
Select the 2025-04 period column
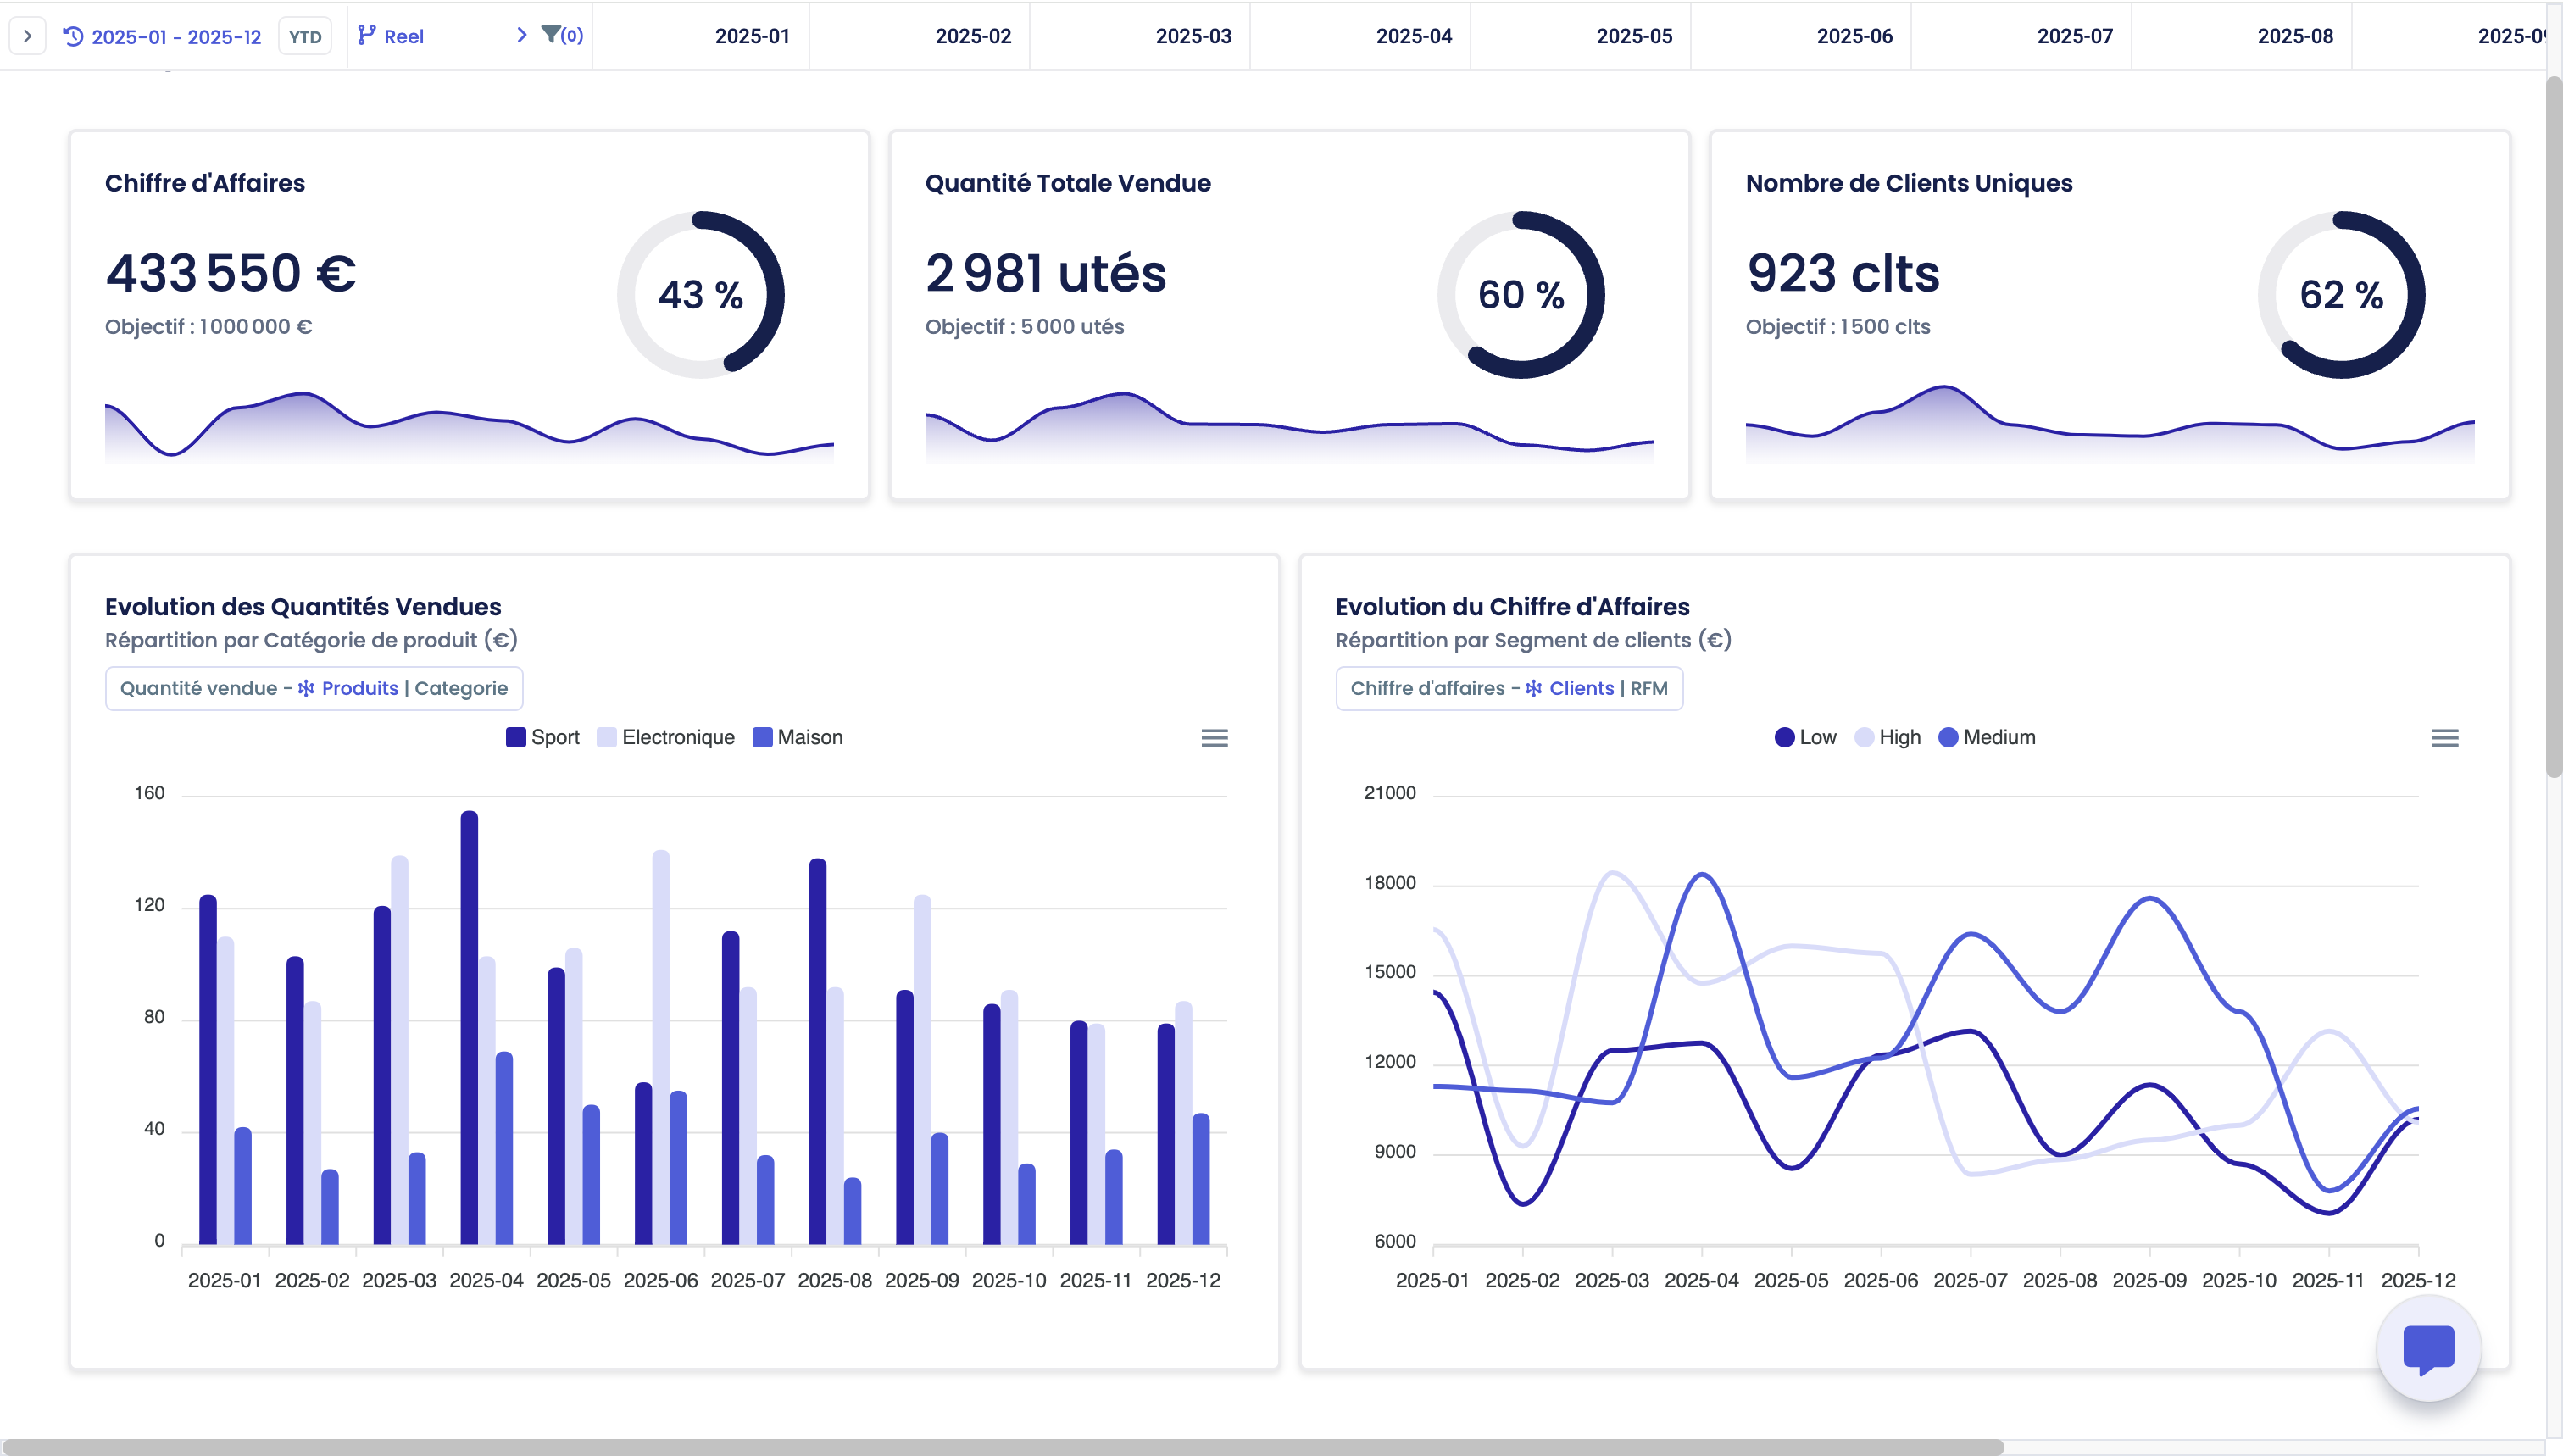click(1413, 36)
